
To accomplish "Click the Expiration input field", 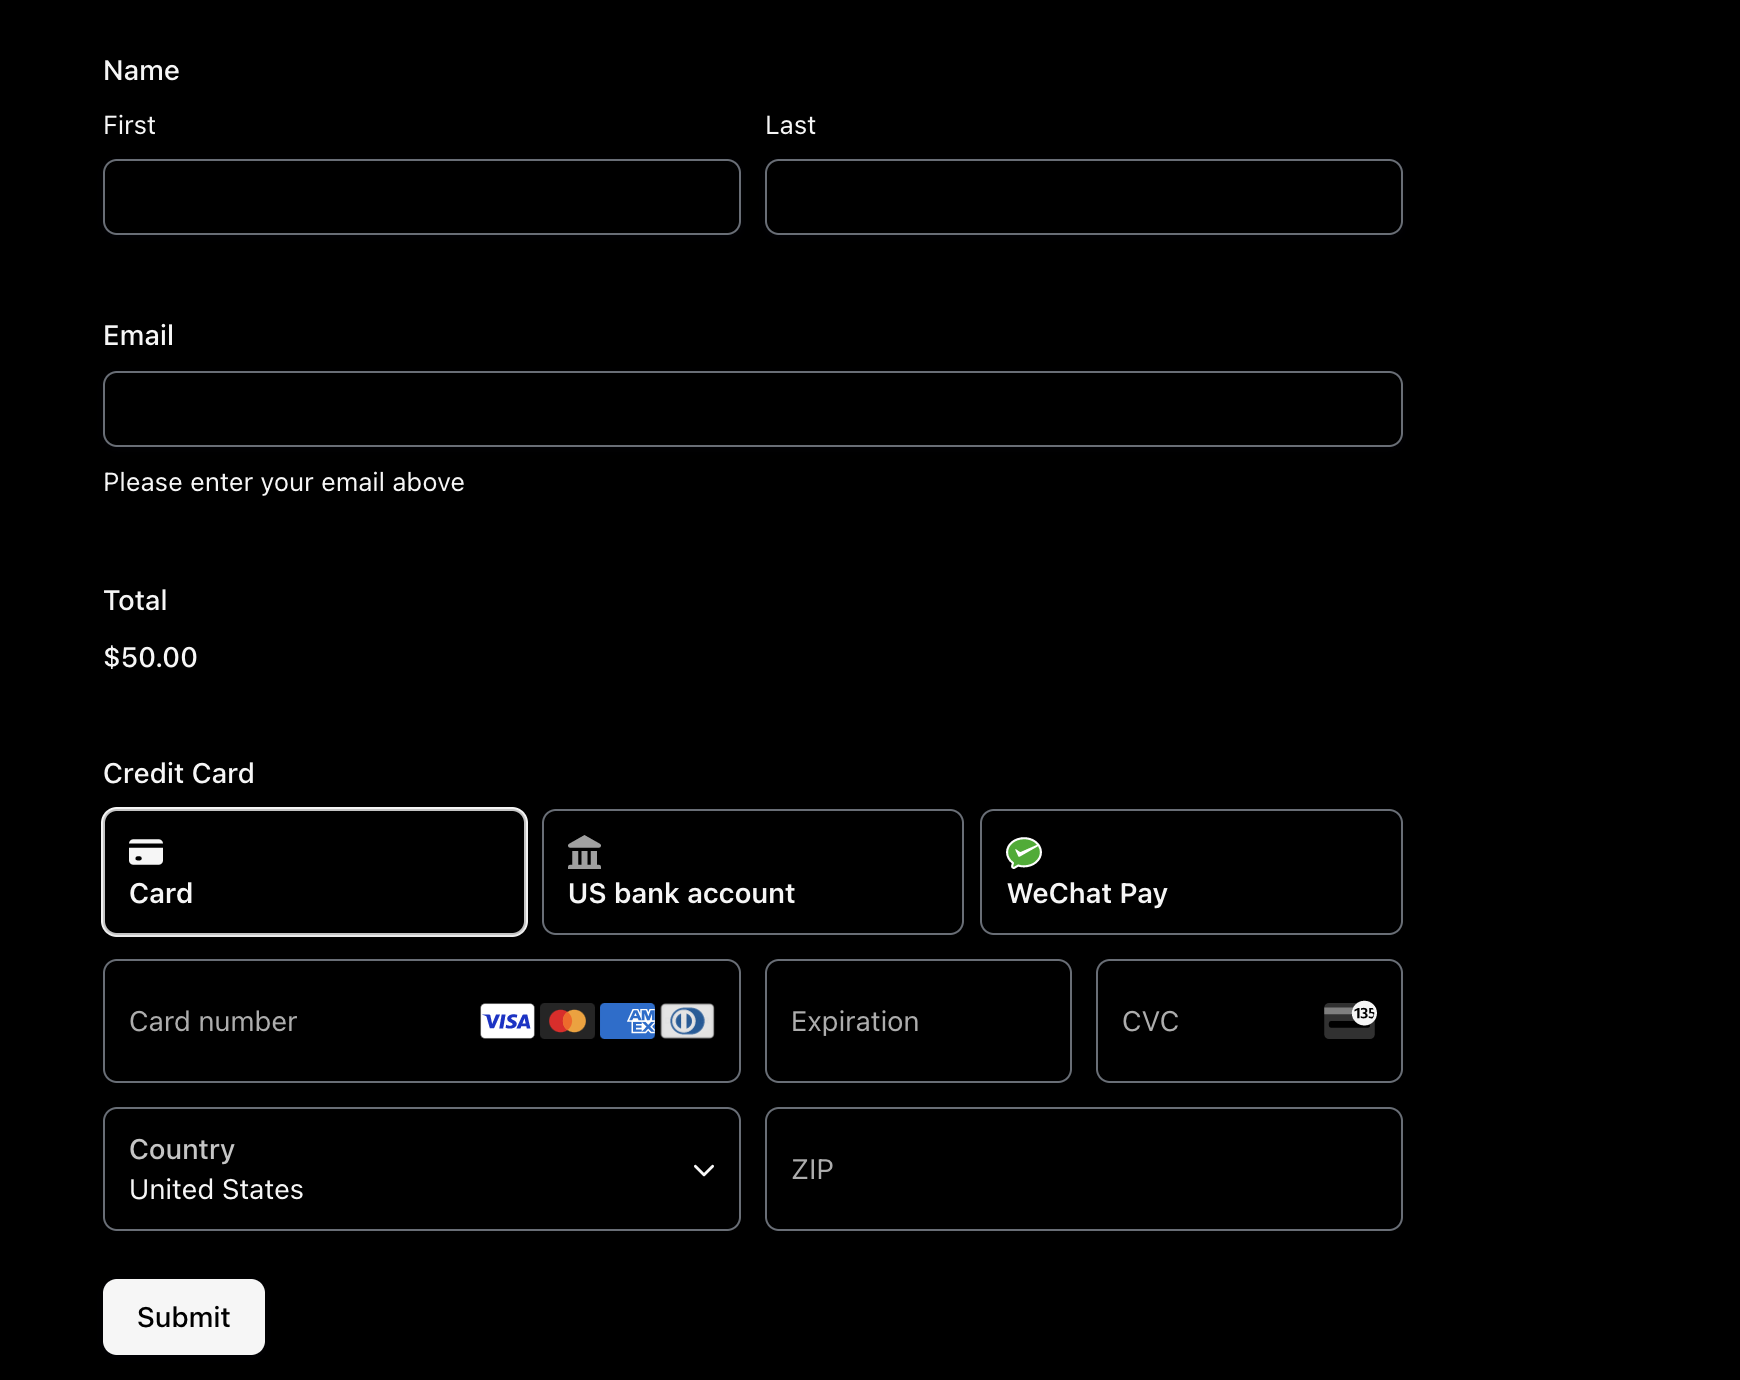I will 917,1021.
